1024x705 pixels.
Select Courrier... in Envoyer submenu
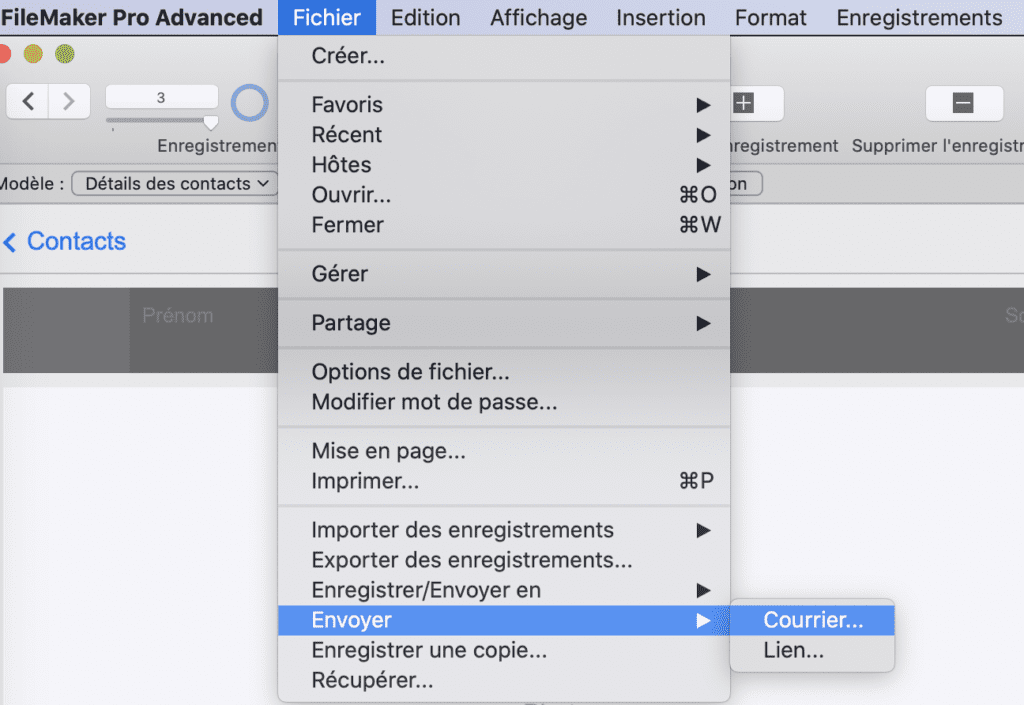(x=812, y=620)
